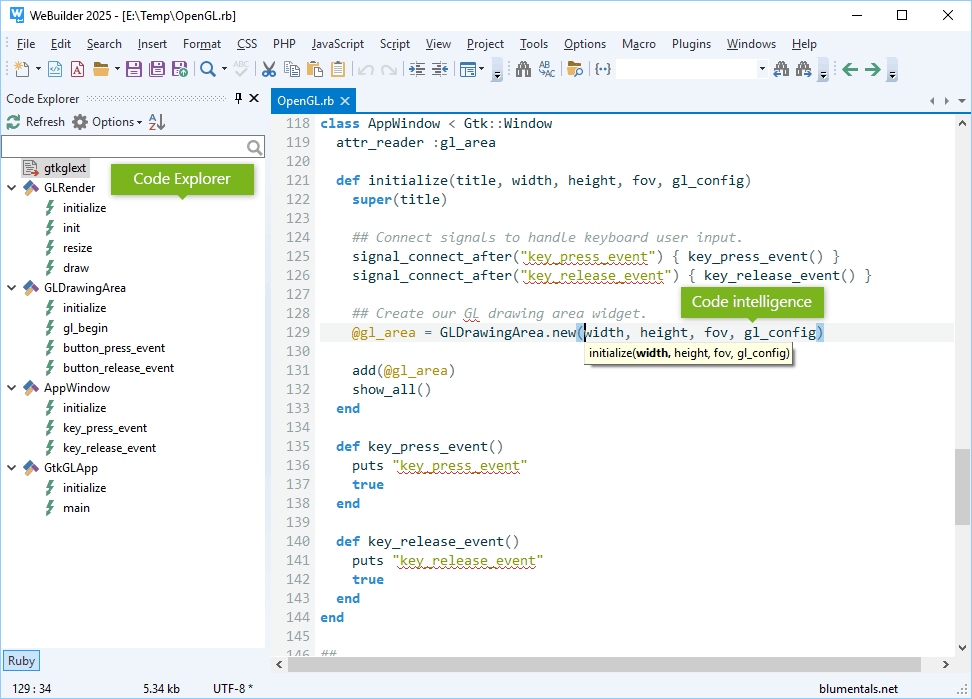Image resolution: width=972 pixels, height=699 pixels.
Task: Click the green navigate forward arrow
Action: click(872, 69)
